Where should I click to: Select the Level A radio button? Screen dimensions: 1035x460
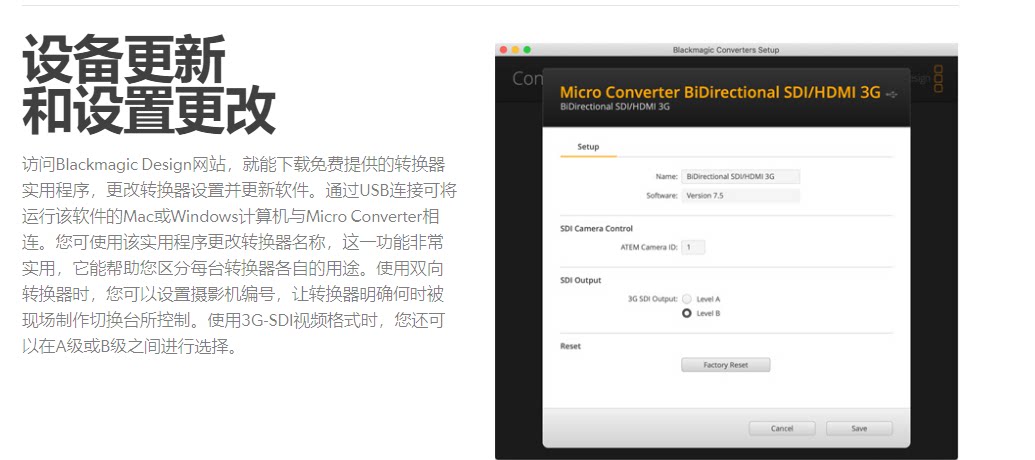[686, 299]
